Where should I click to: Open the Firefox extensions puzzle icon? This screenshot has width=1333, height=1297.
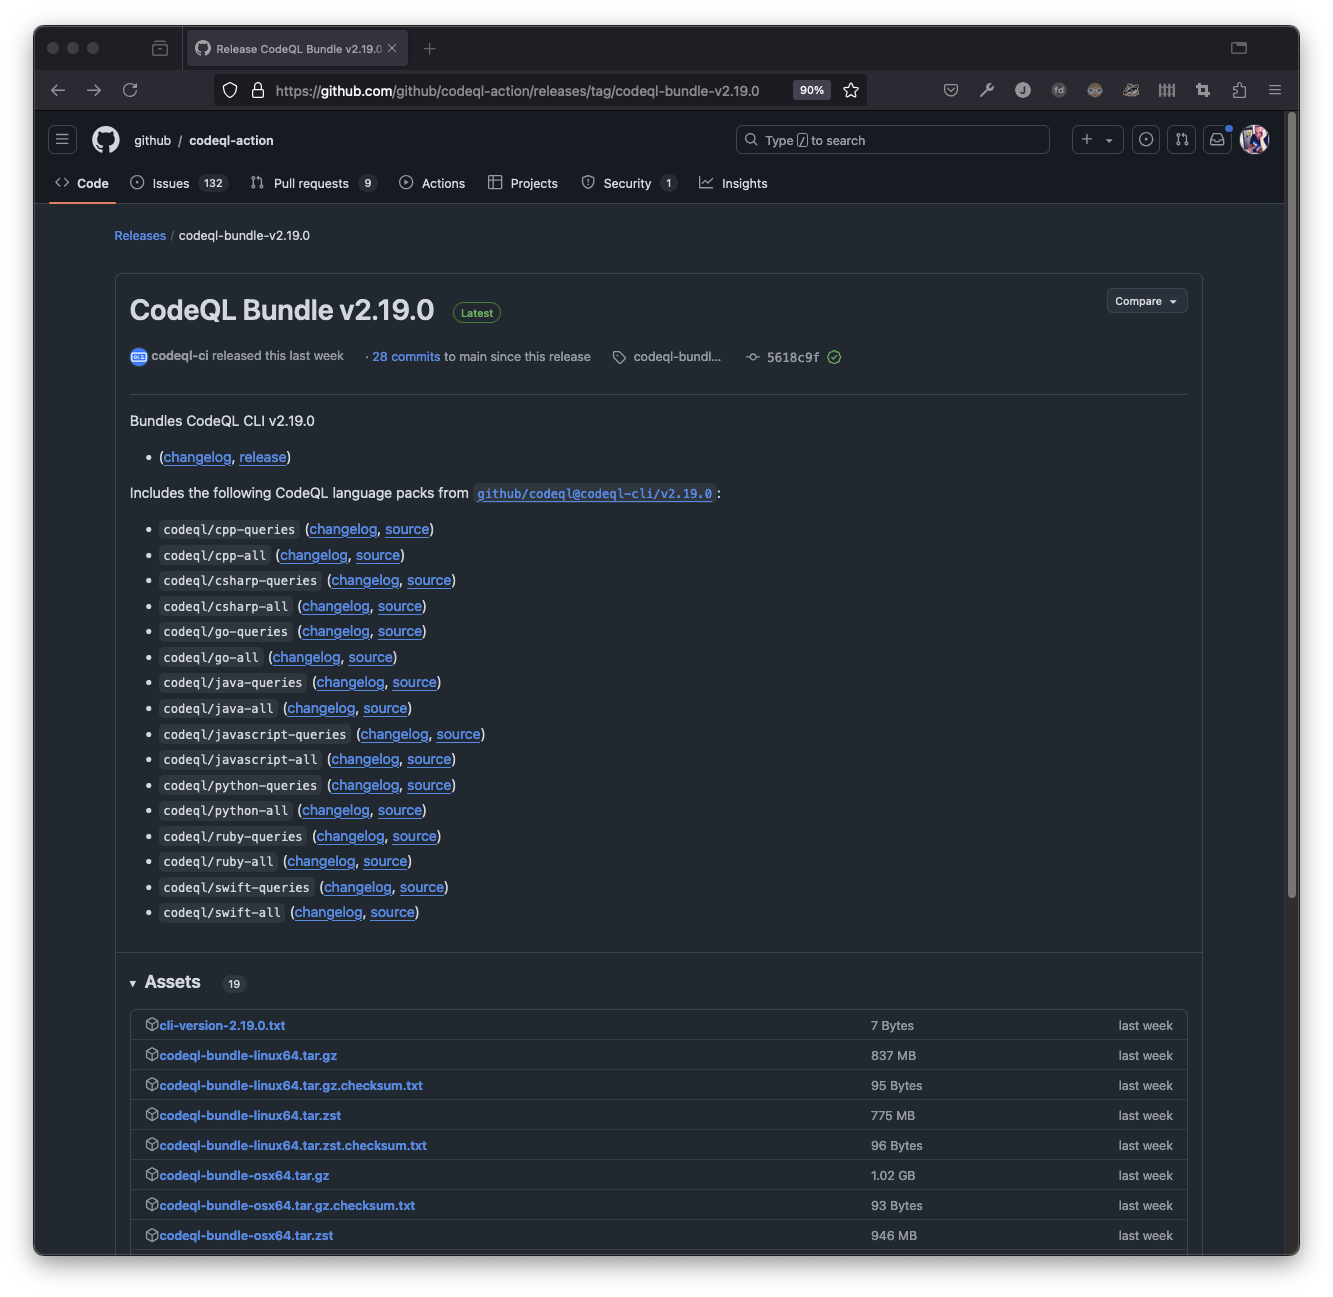[1239, 90]
